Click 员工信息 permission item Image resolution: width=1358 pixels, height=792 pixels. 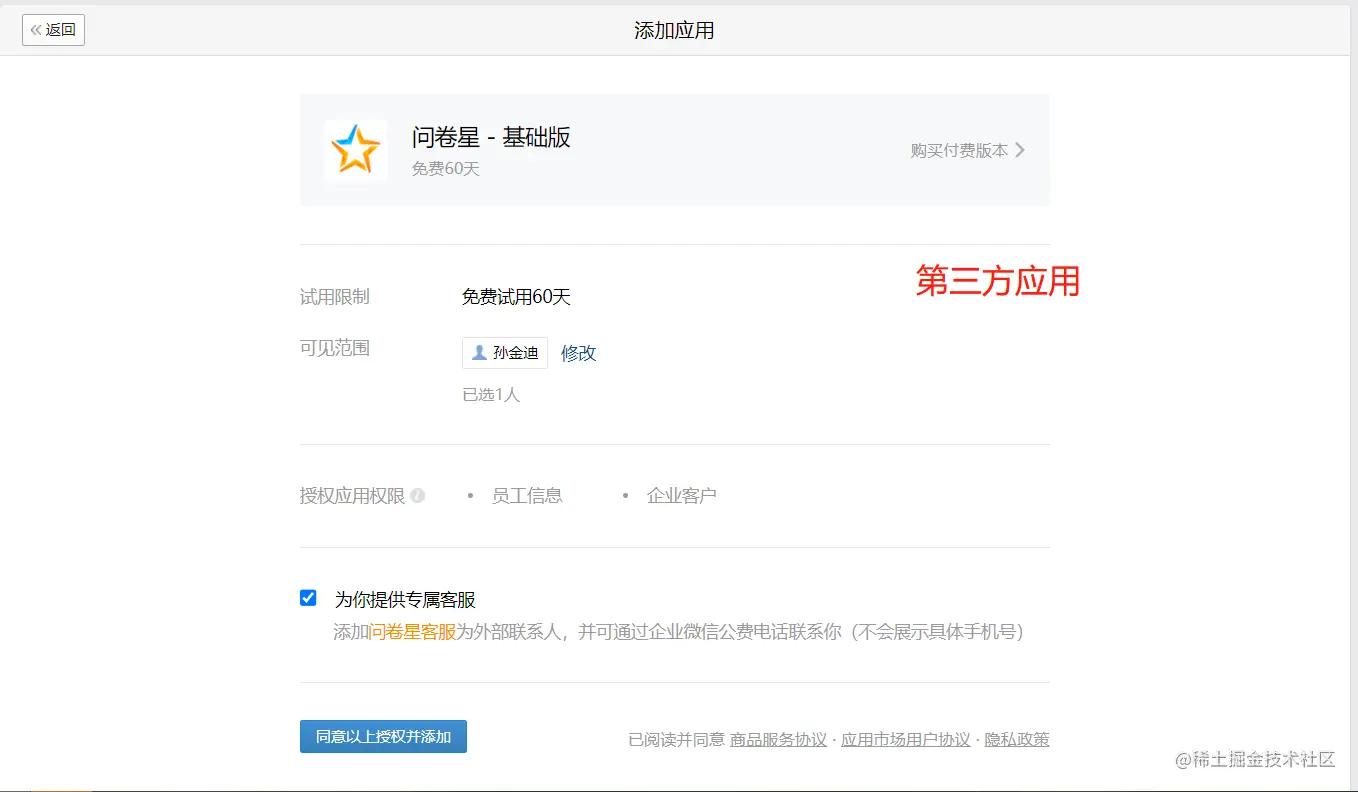coord(527,496)
